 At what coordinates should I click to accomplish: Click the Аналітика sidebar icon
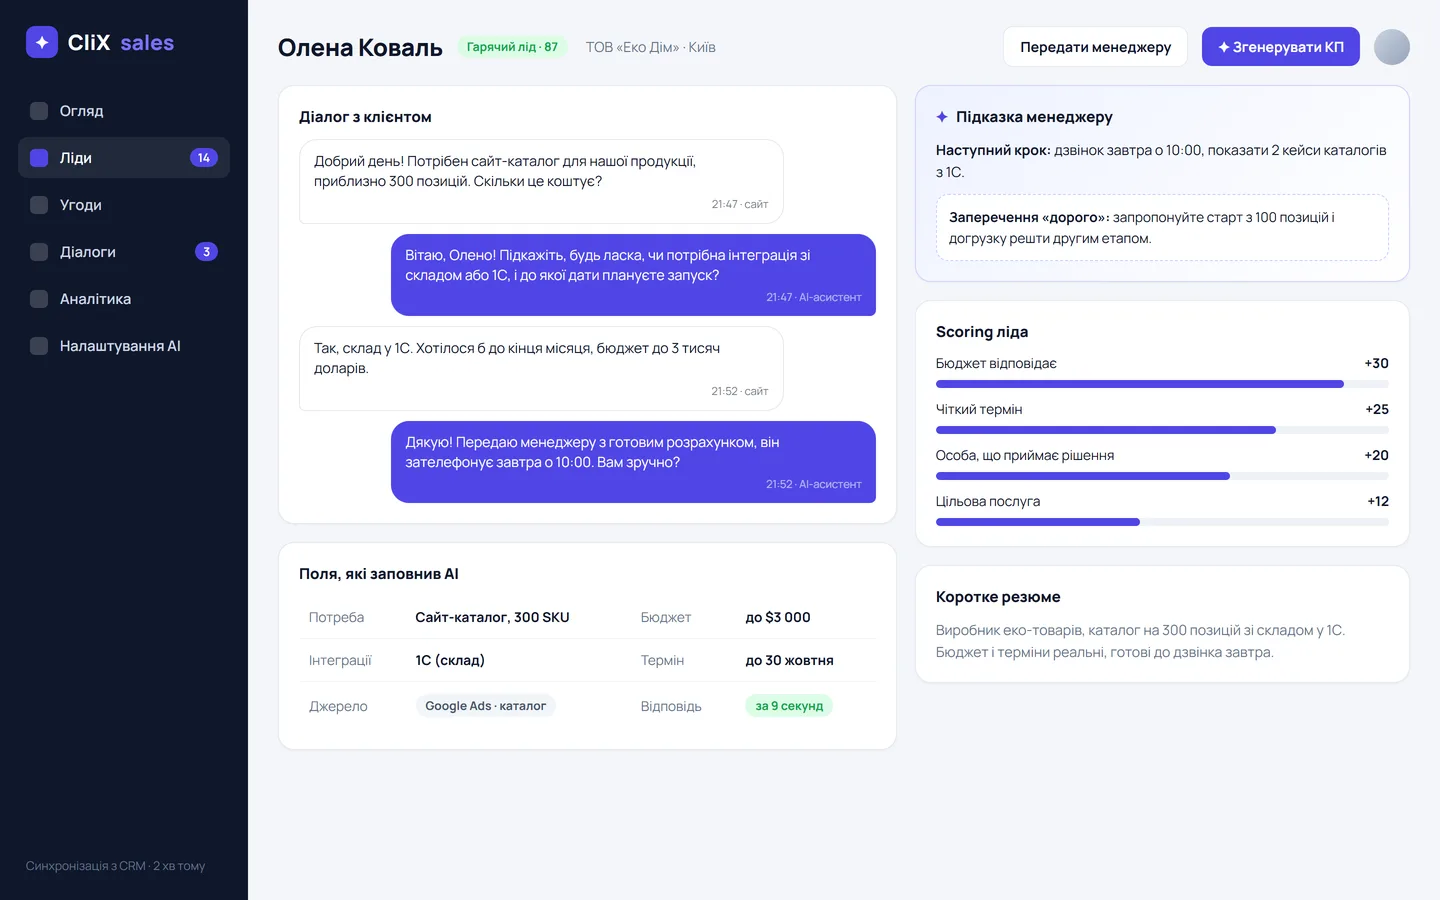click(x=39, y=299)
